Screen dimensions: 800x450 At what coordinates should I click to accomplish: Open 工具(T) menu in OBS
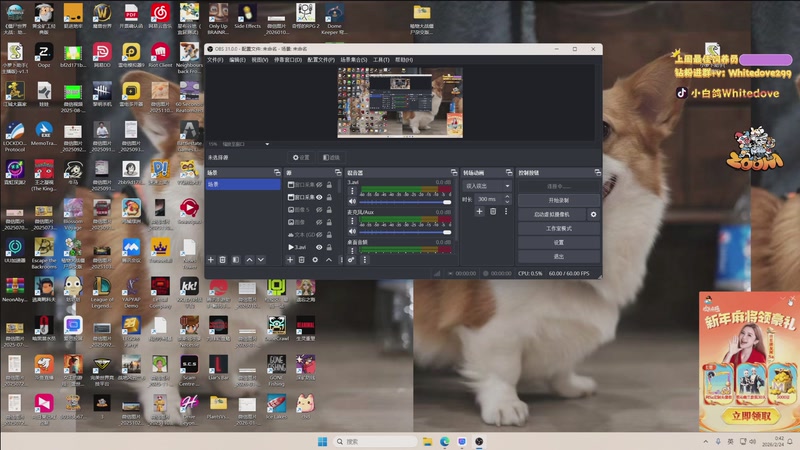[381, 60]
